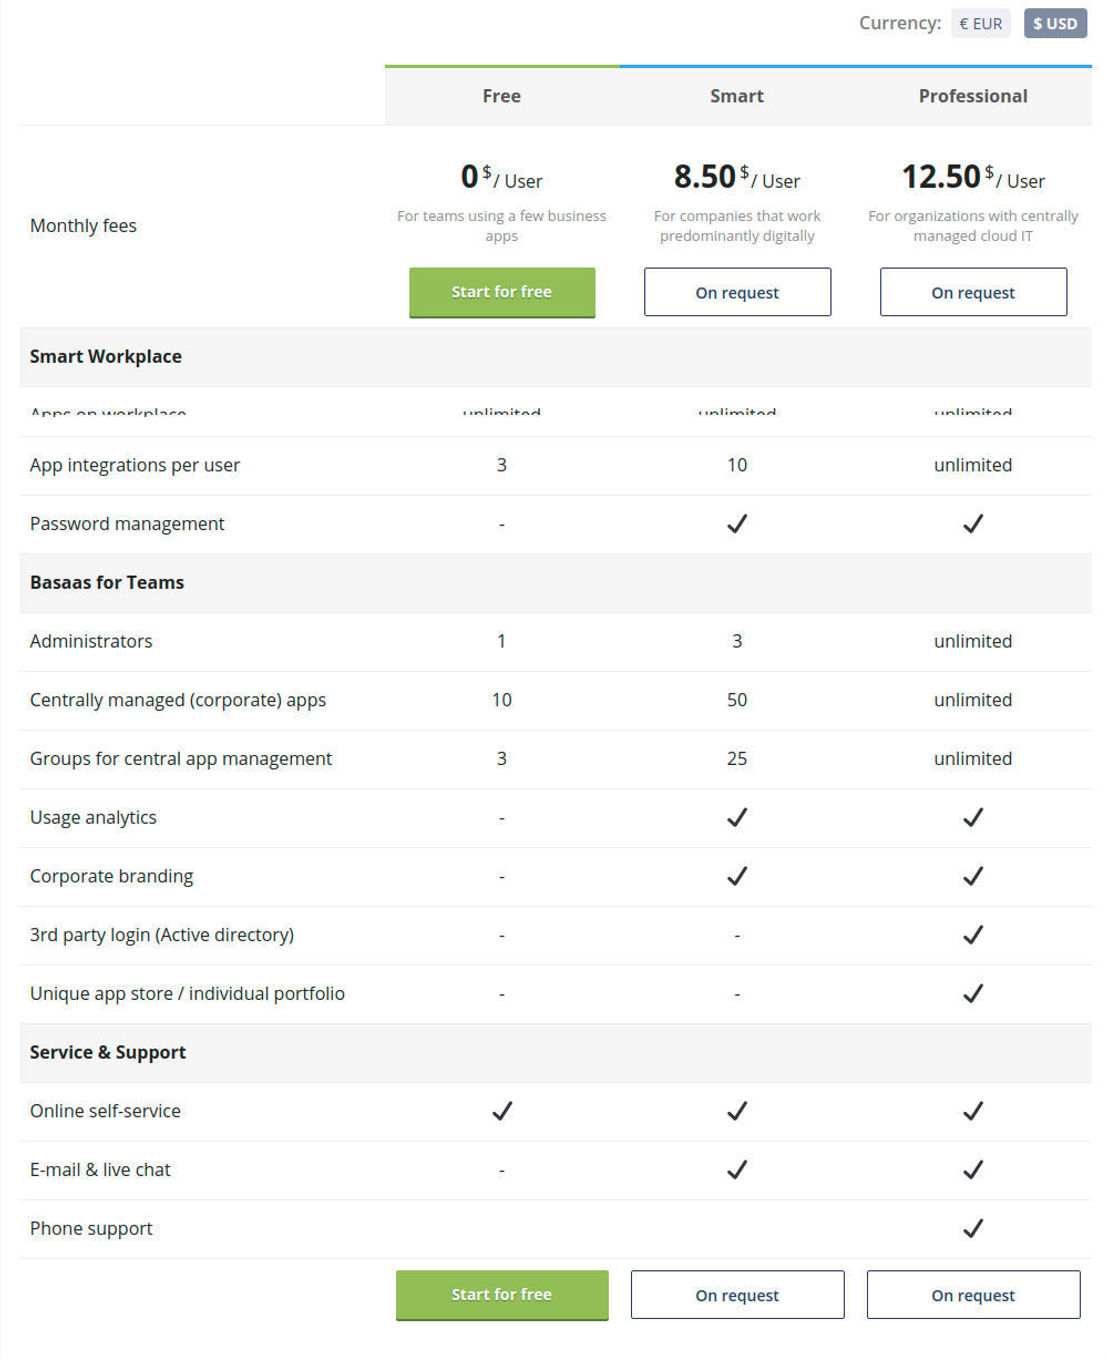Click 3rd party login (Active directory) label
1108x1360 pixels.
tap(162, 935)
